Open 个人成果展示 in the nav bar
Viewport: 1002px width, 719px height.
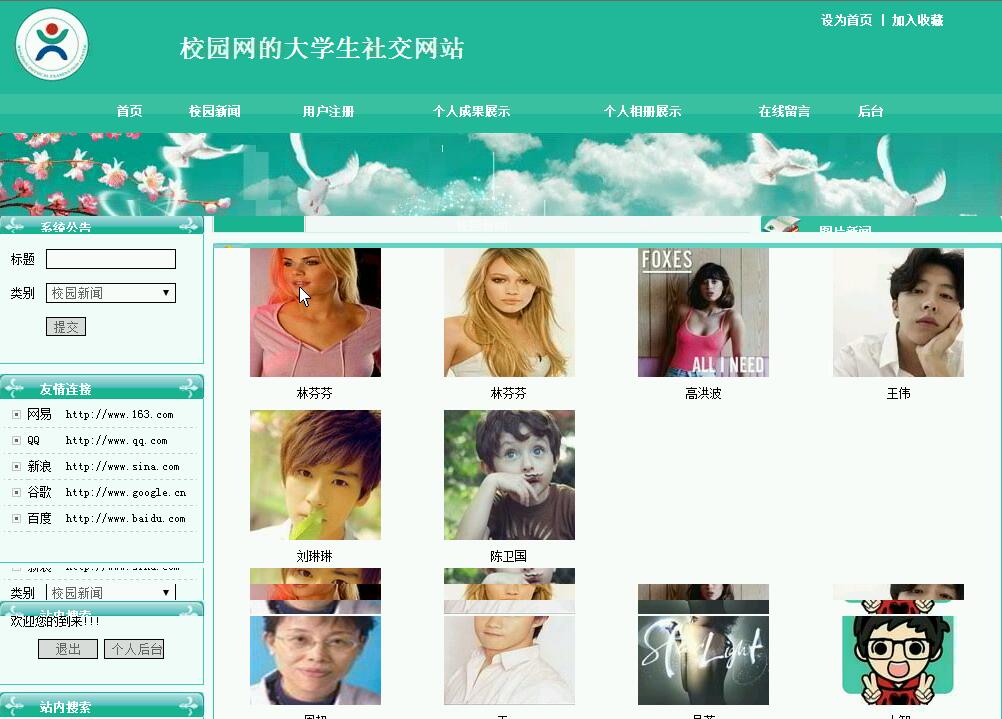[472, 111]
